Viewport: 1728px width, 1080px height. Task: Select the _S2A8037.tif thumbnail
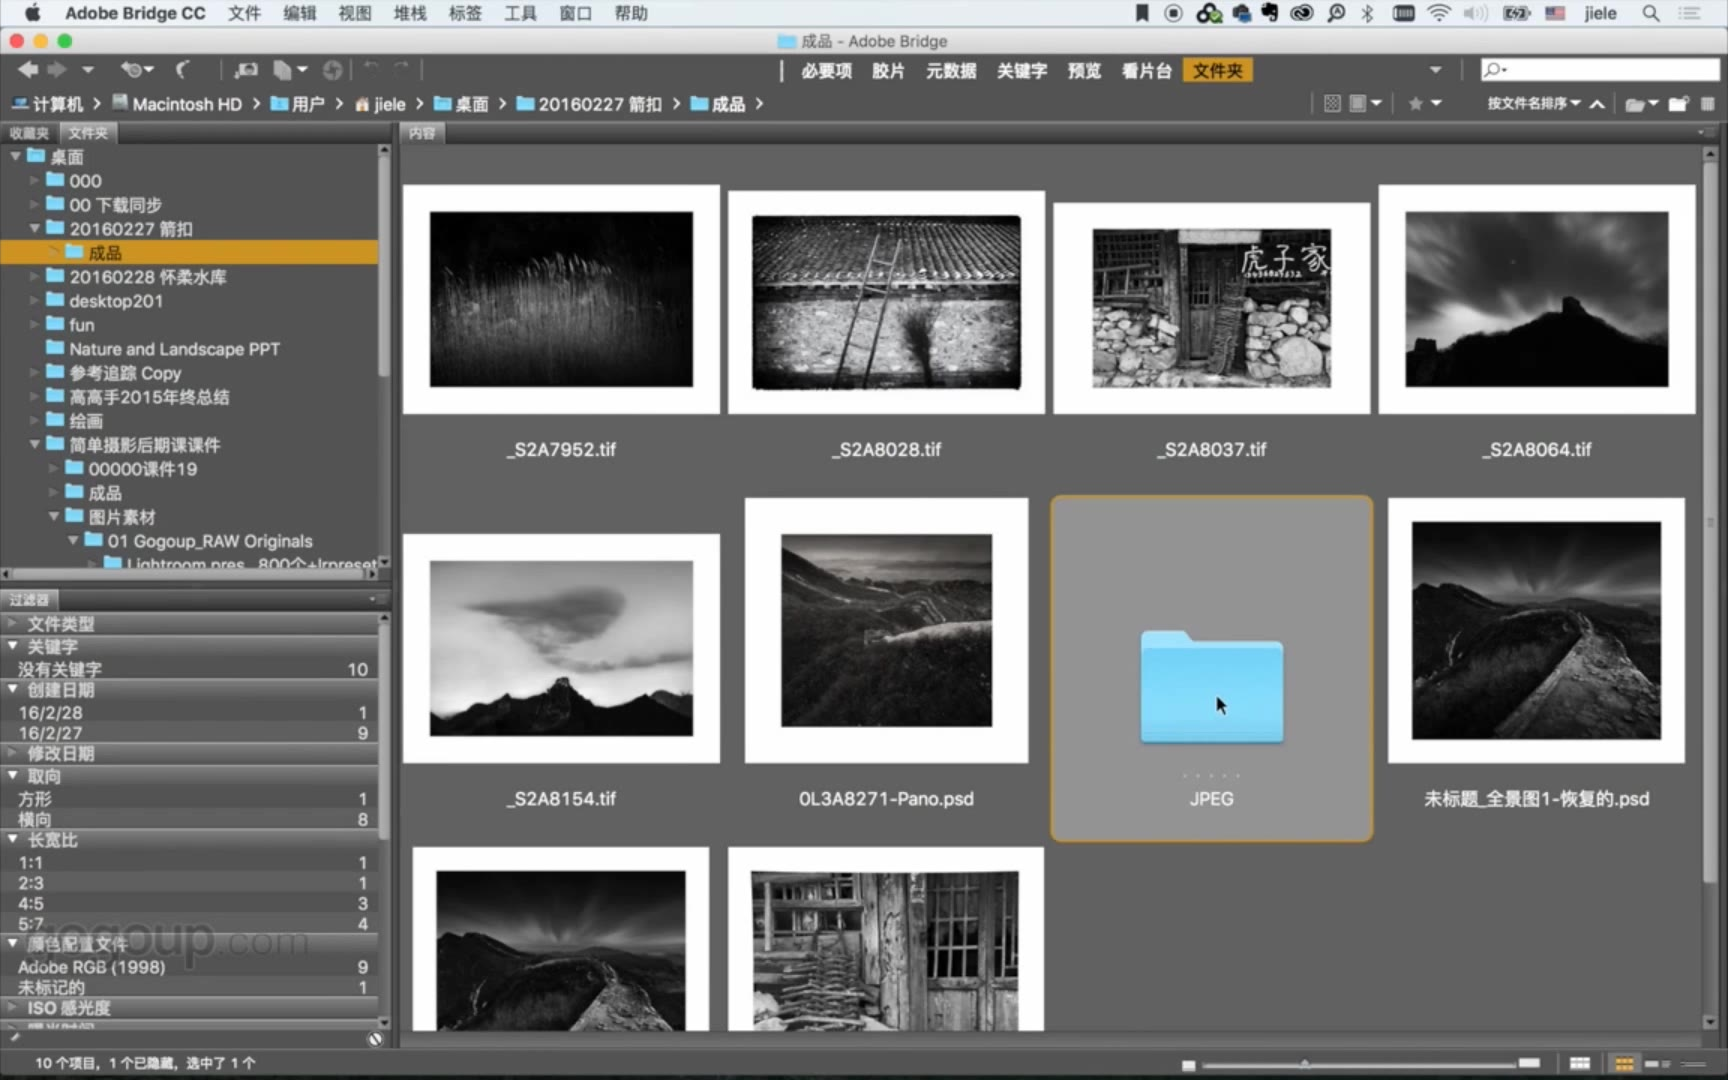click(1211, 308)
